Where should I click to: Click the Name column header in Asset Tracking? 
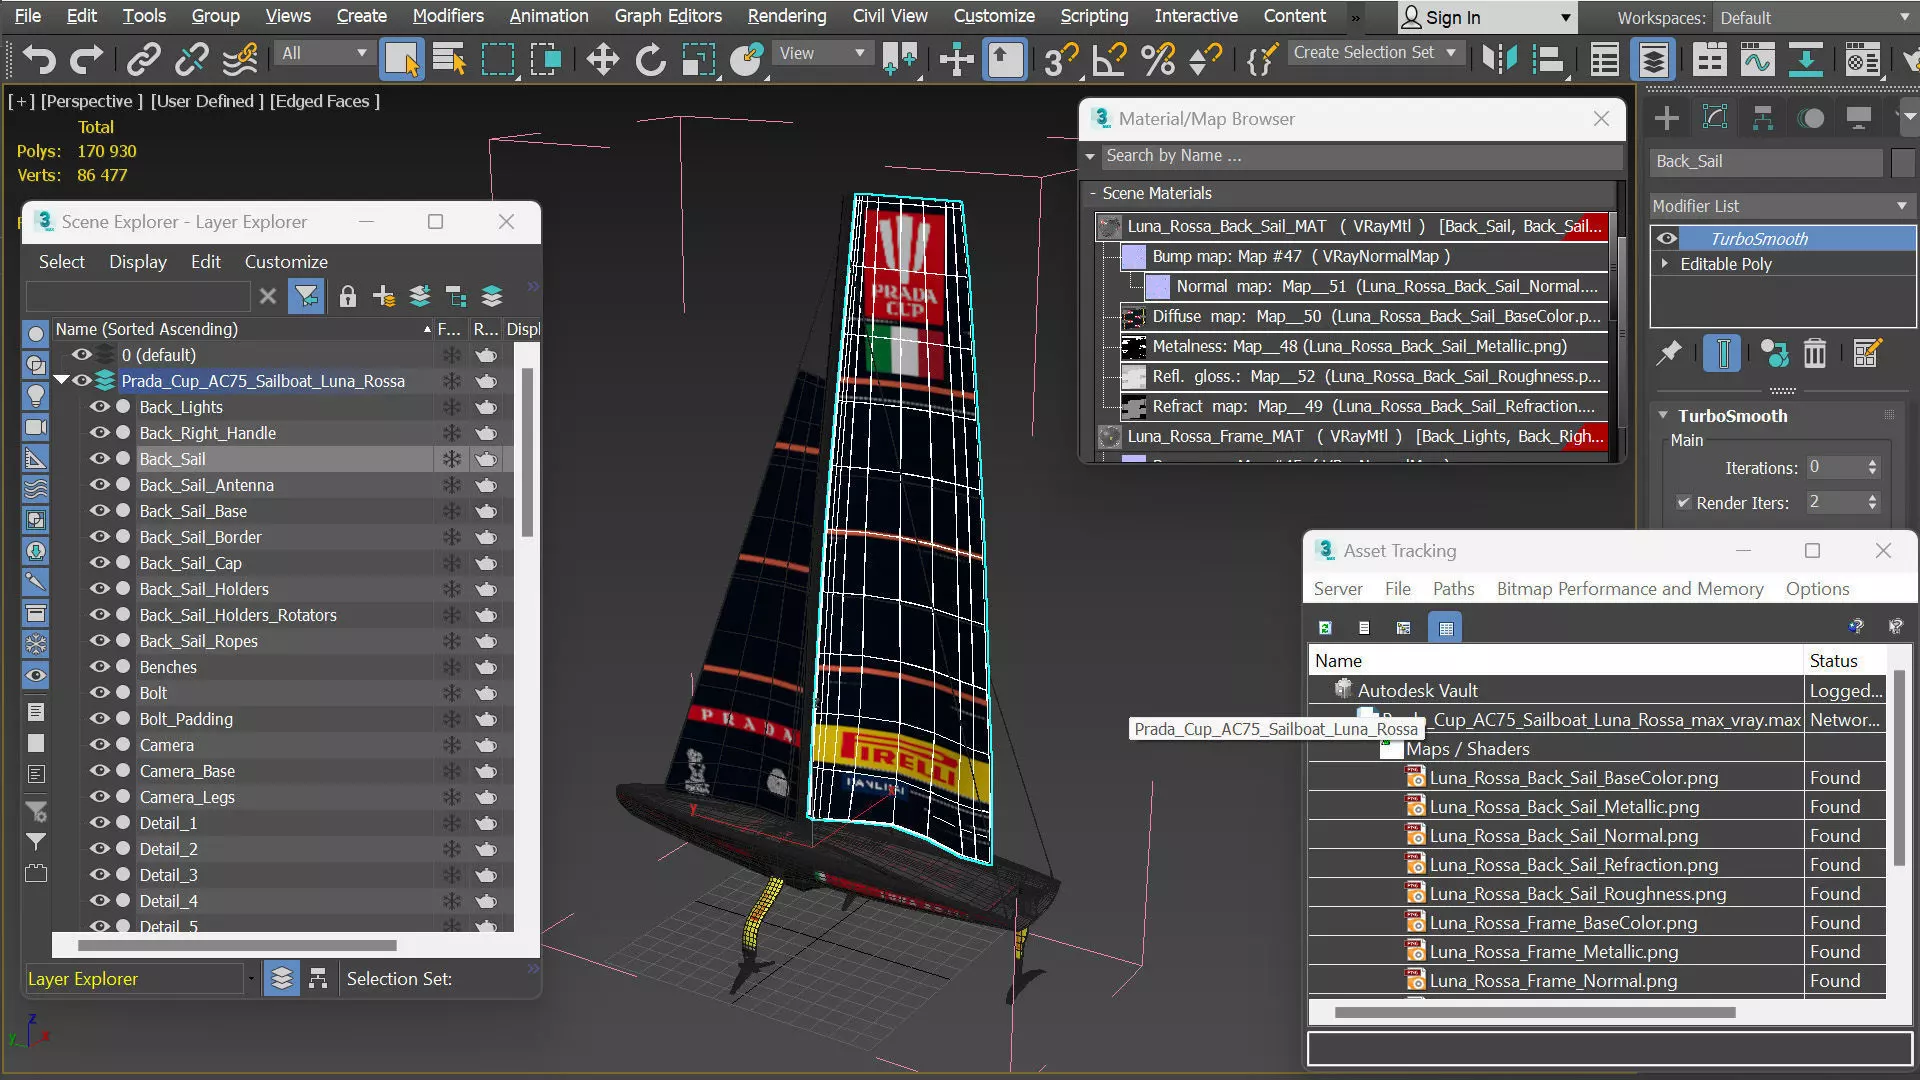[1555, 661]
